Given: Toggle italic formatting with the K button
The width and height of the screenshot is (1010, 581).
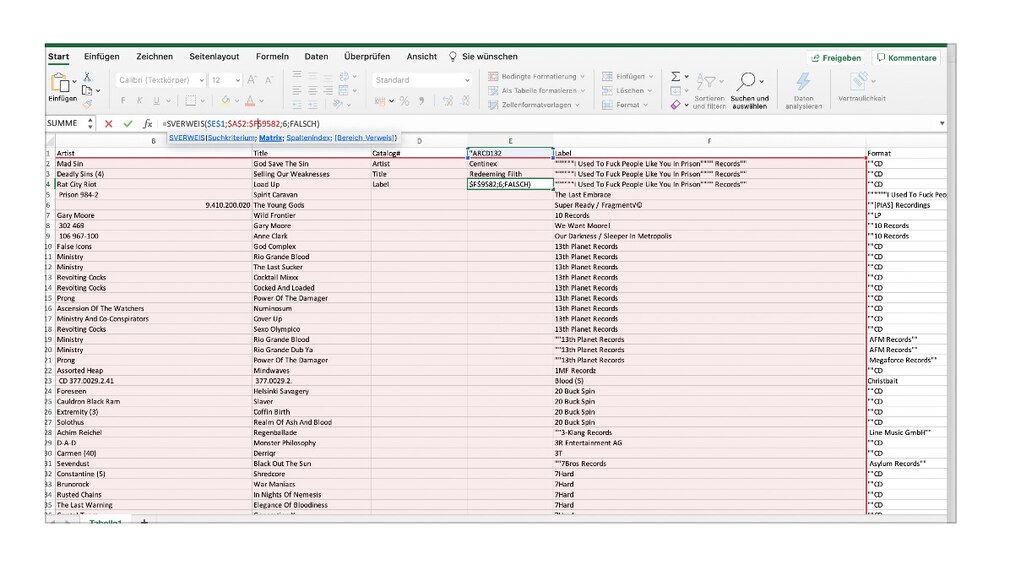Looking at the screenshot, I should tap(140, 99).
